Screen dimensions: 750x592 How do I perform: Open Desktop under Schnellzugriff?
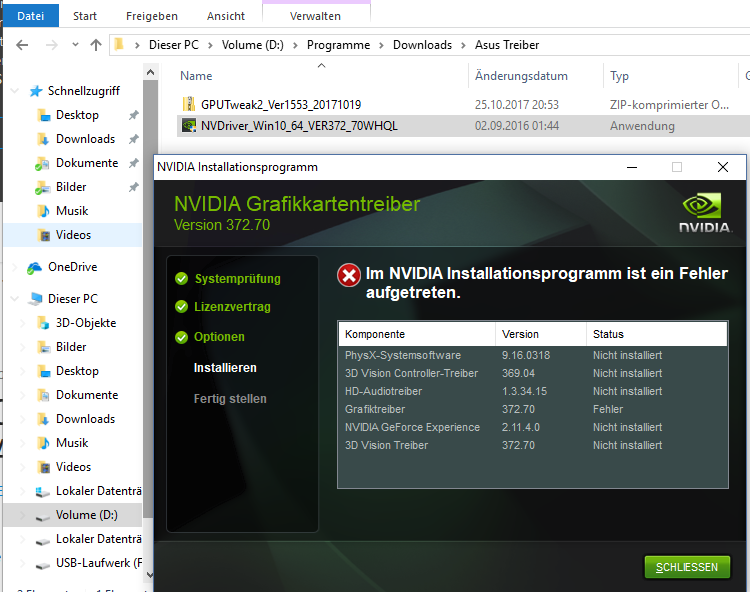77,115
